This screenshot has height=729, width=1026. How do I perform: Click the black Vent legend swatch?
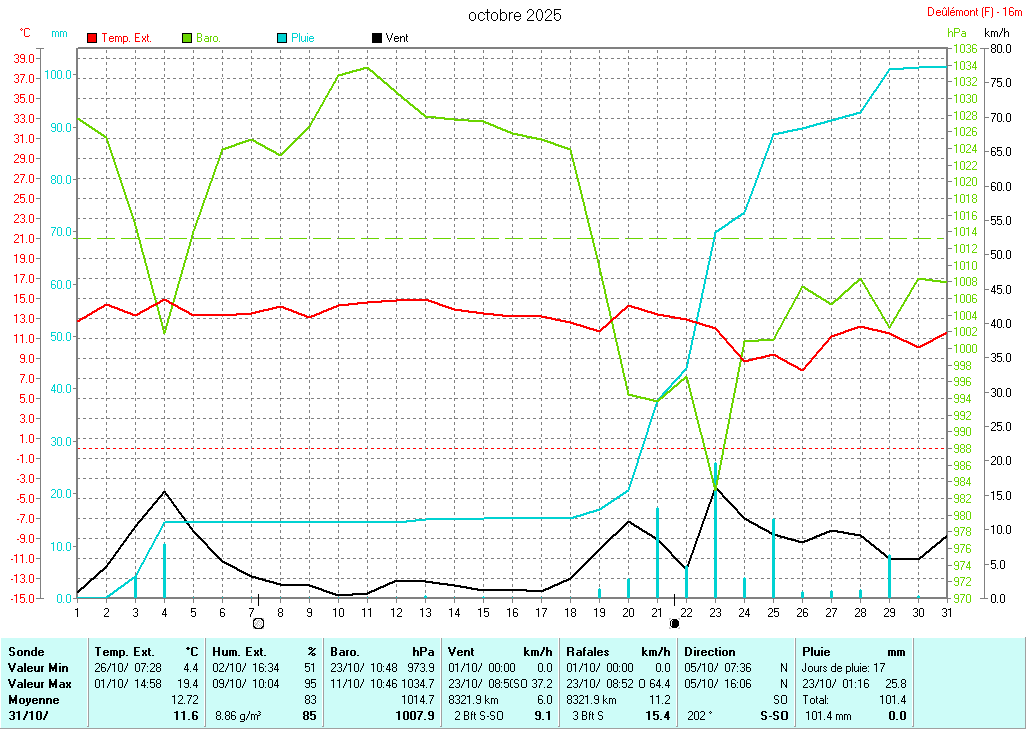(x=377, y=38)
